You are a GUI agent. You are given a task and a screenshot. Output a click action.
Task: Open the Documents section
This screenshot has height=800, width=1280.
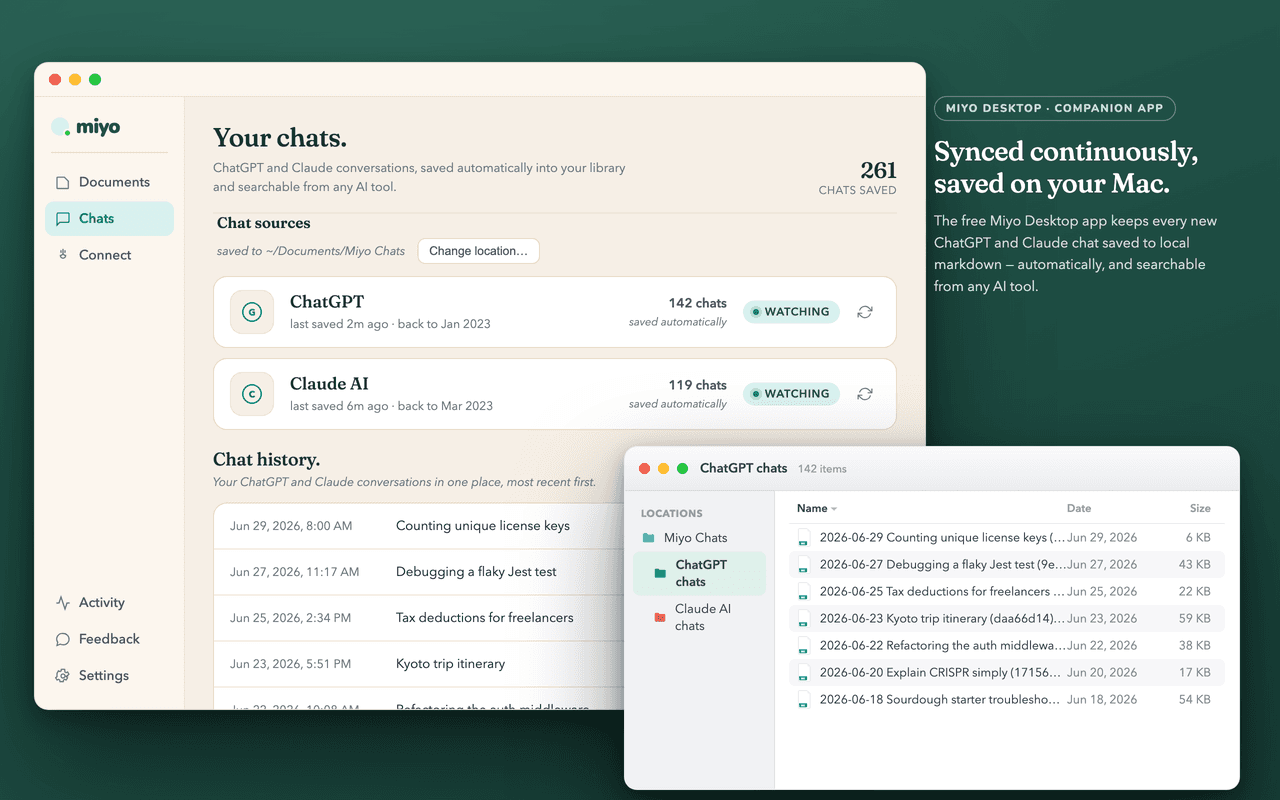click(x=109, y=182)
